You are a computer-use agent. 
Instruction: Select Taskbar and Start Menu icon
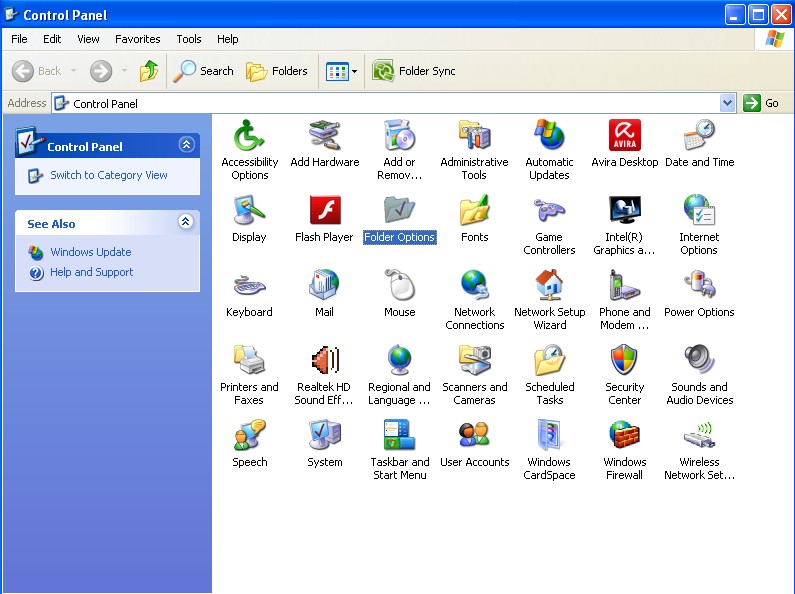pos(400,435)
